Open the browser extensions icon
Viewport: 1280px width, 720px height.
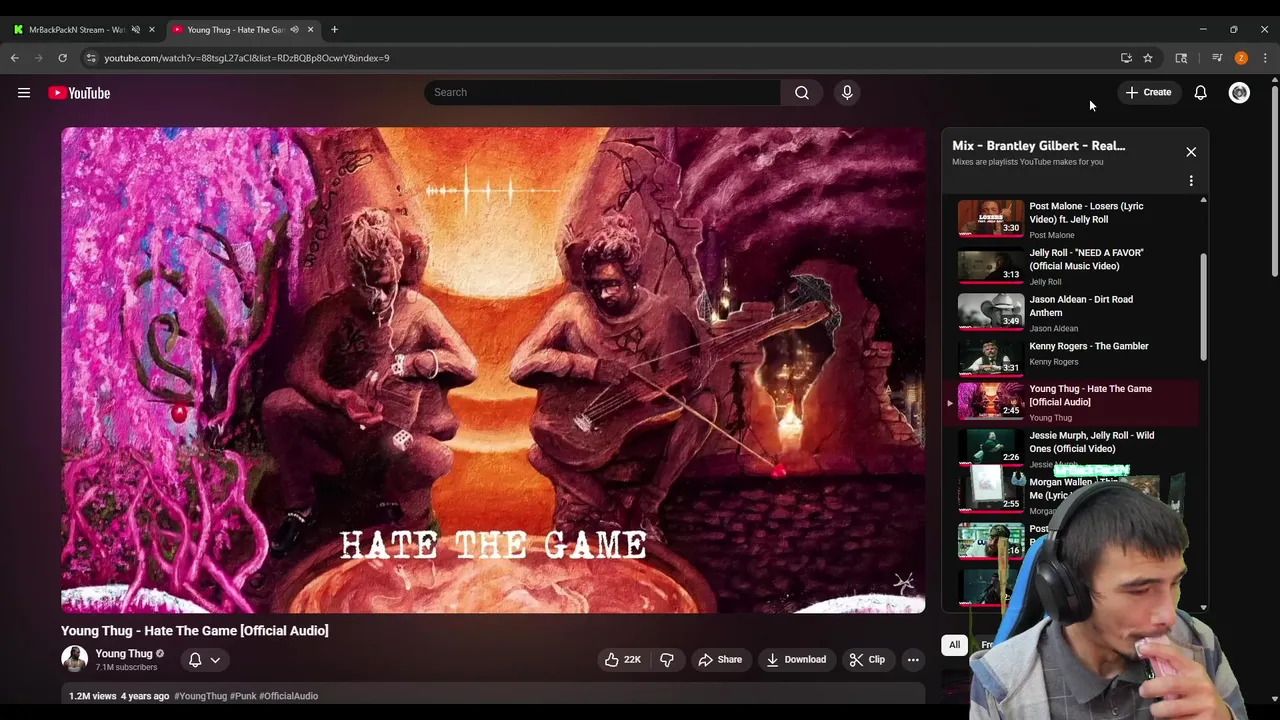click(x=1181, y=58)
